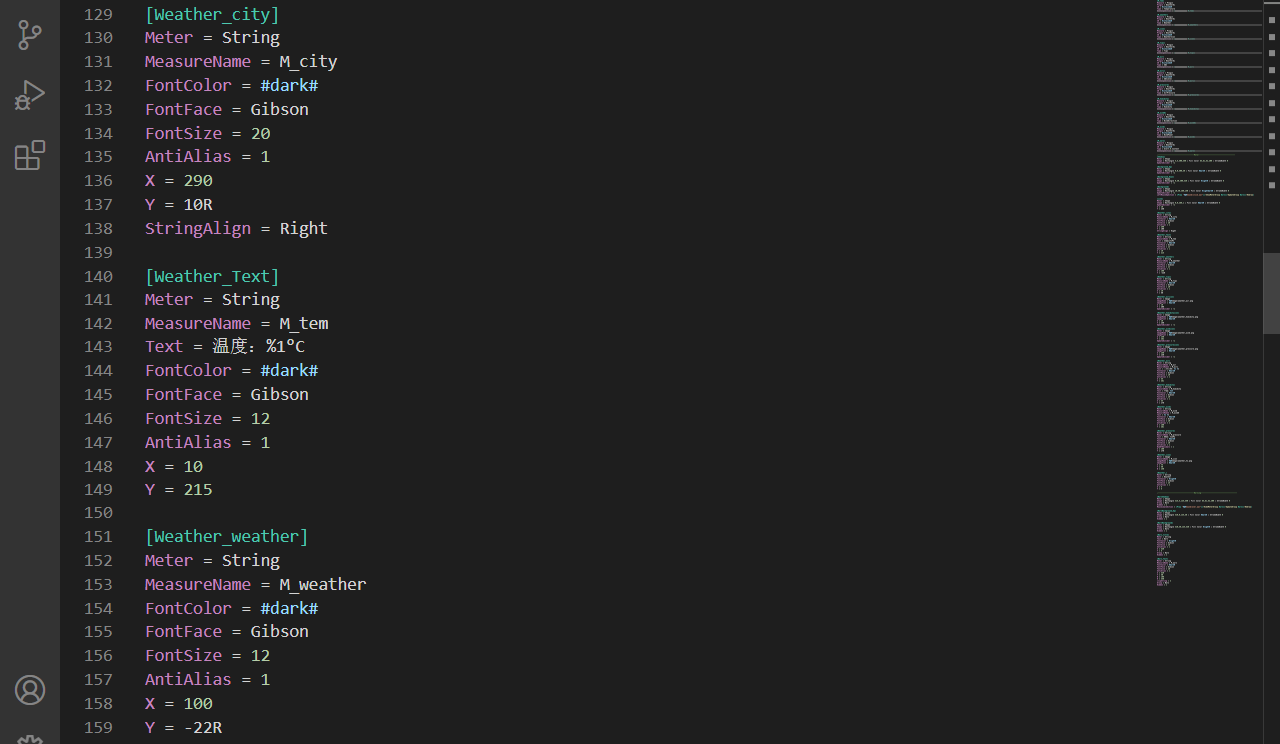This screenshot has height=744, width=1280.
Task: Click the M_weather measure name value
Action: pyautogui.click(x=322, y=584)
